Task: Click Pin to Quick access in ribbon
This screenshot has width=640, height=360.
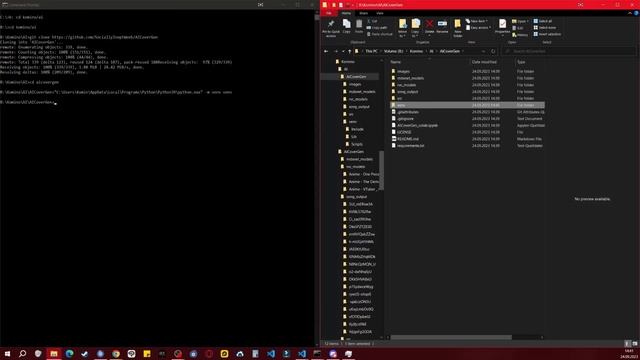Action: tap(331, 28)
